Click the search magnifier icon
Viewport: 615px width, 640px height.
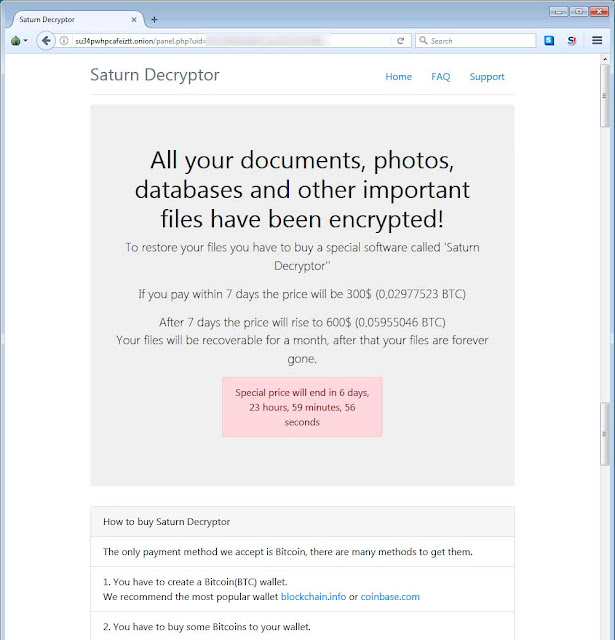click(x=423, y=40)
